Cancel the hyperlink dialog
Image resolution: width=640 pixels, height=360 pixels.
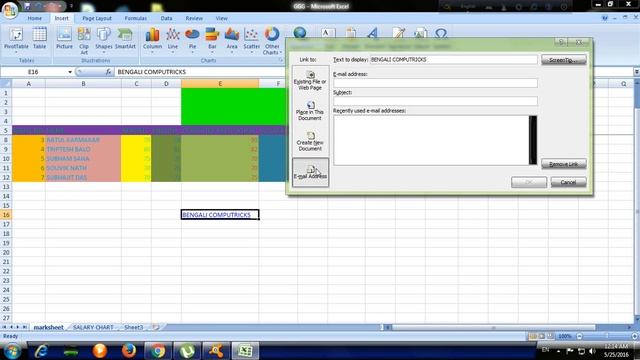pos(568,182)
